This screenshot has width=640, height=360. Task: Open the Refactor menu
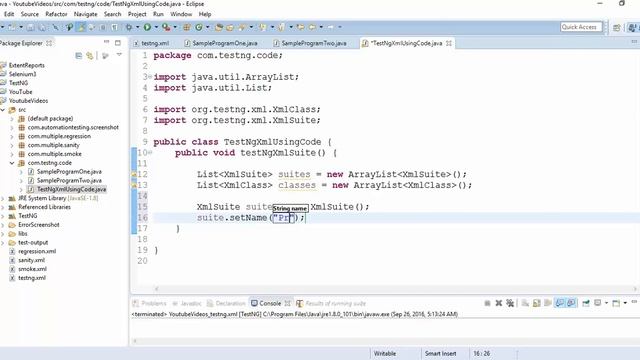56,14
